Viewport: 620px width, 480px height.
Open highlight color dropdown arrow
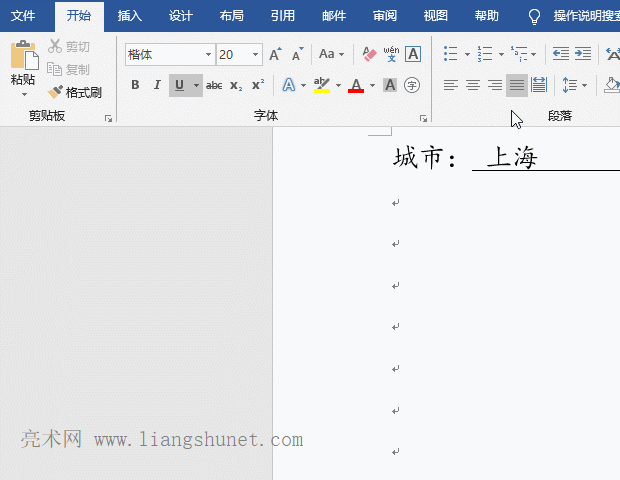[338, 85]
